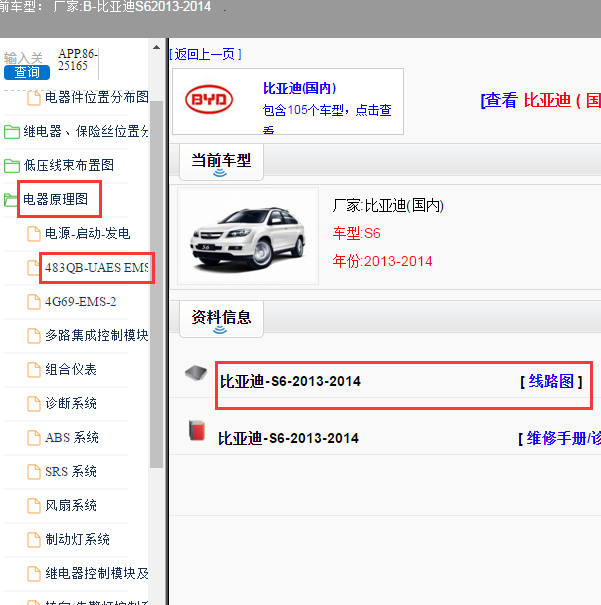
Task: Click file icon beside 继电器控制模块
Action: pos(34,573)
